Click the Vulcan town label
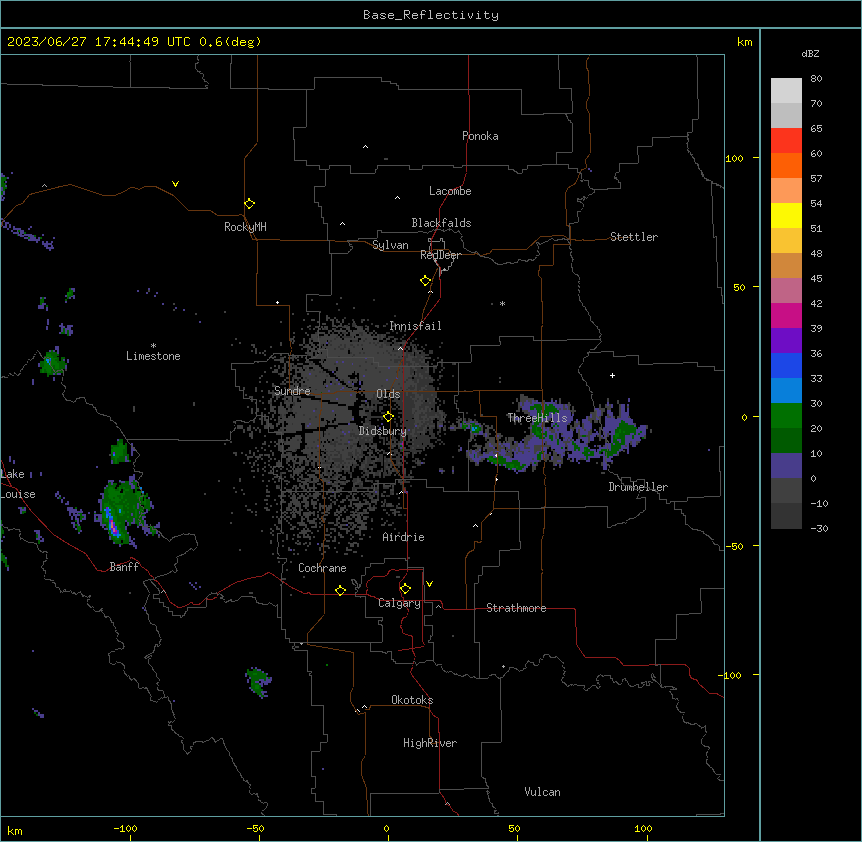Image resolution: width=862 pixels, height=842 pixels. 543,792
